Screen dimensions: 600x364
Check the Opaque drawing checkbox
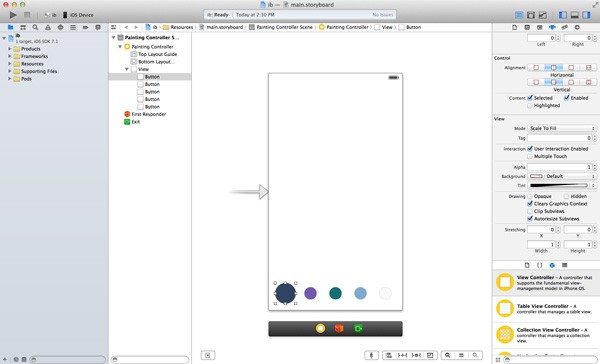530,196
